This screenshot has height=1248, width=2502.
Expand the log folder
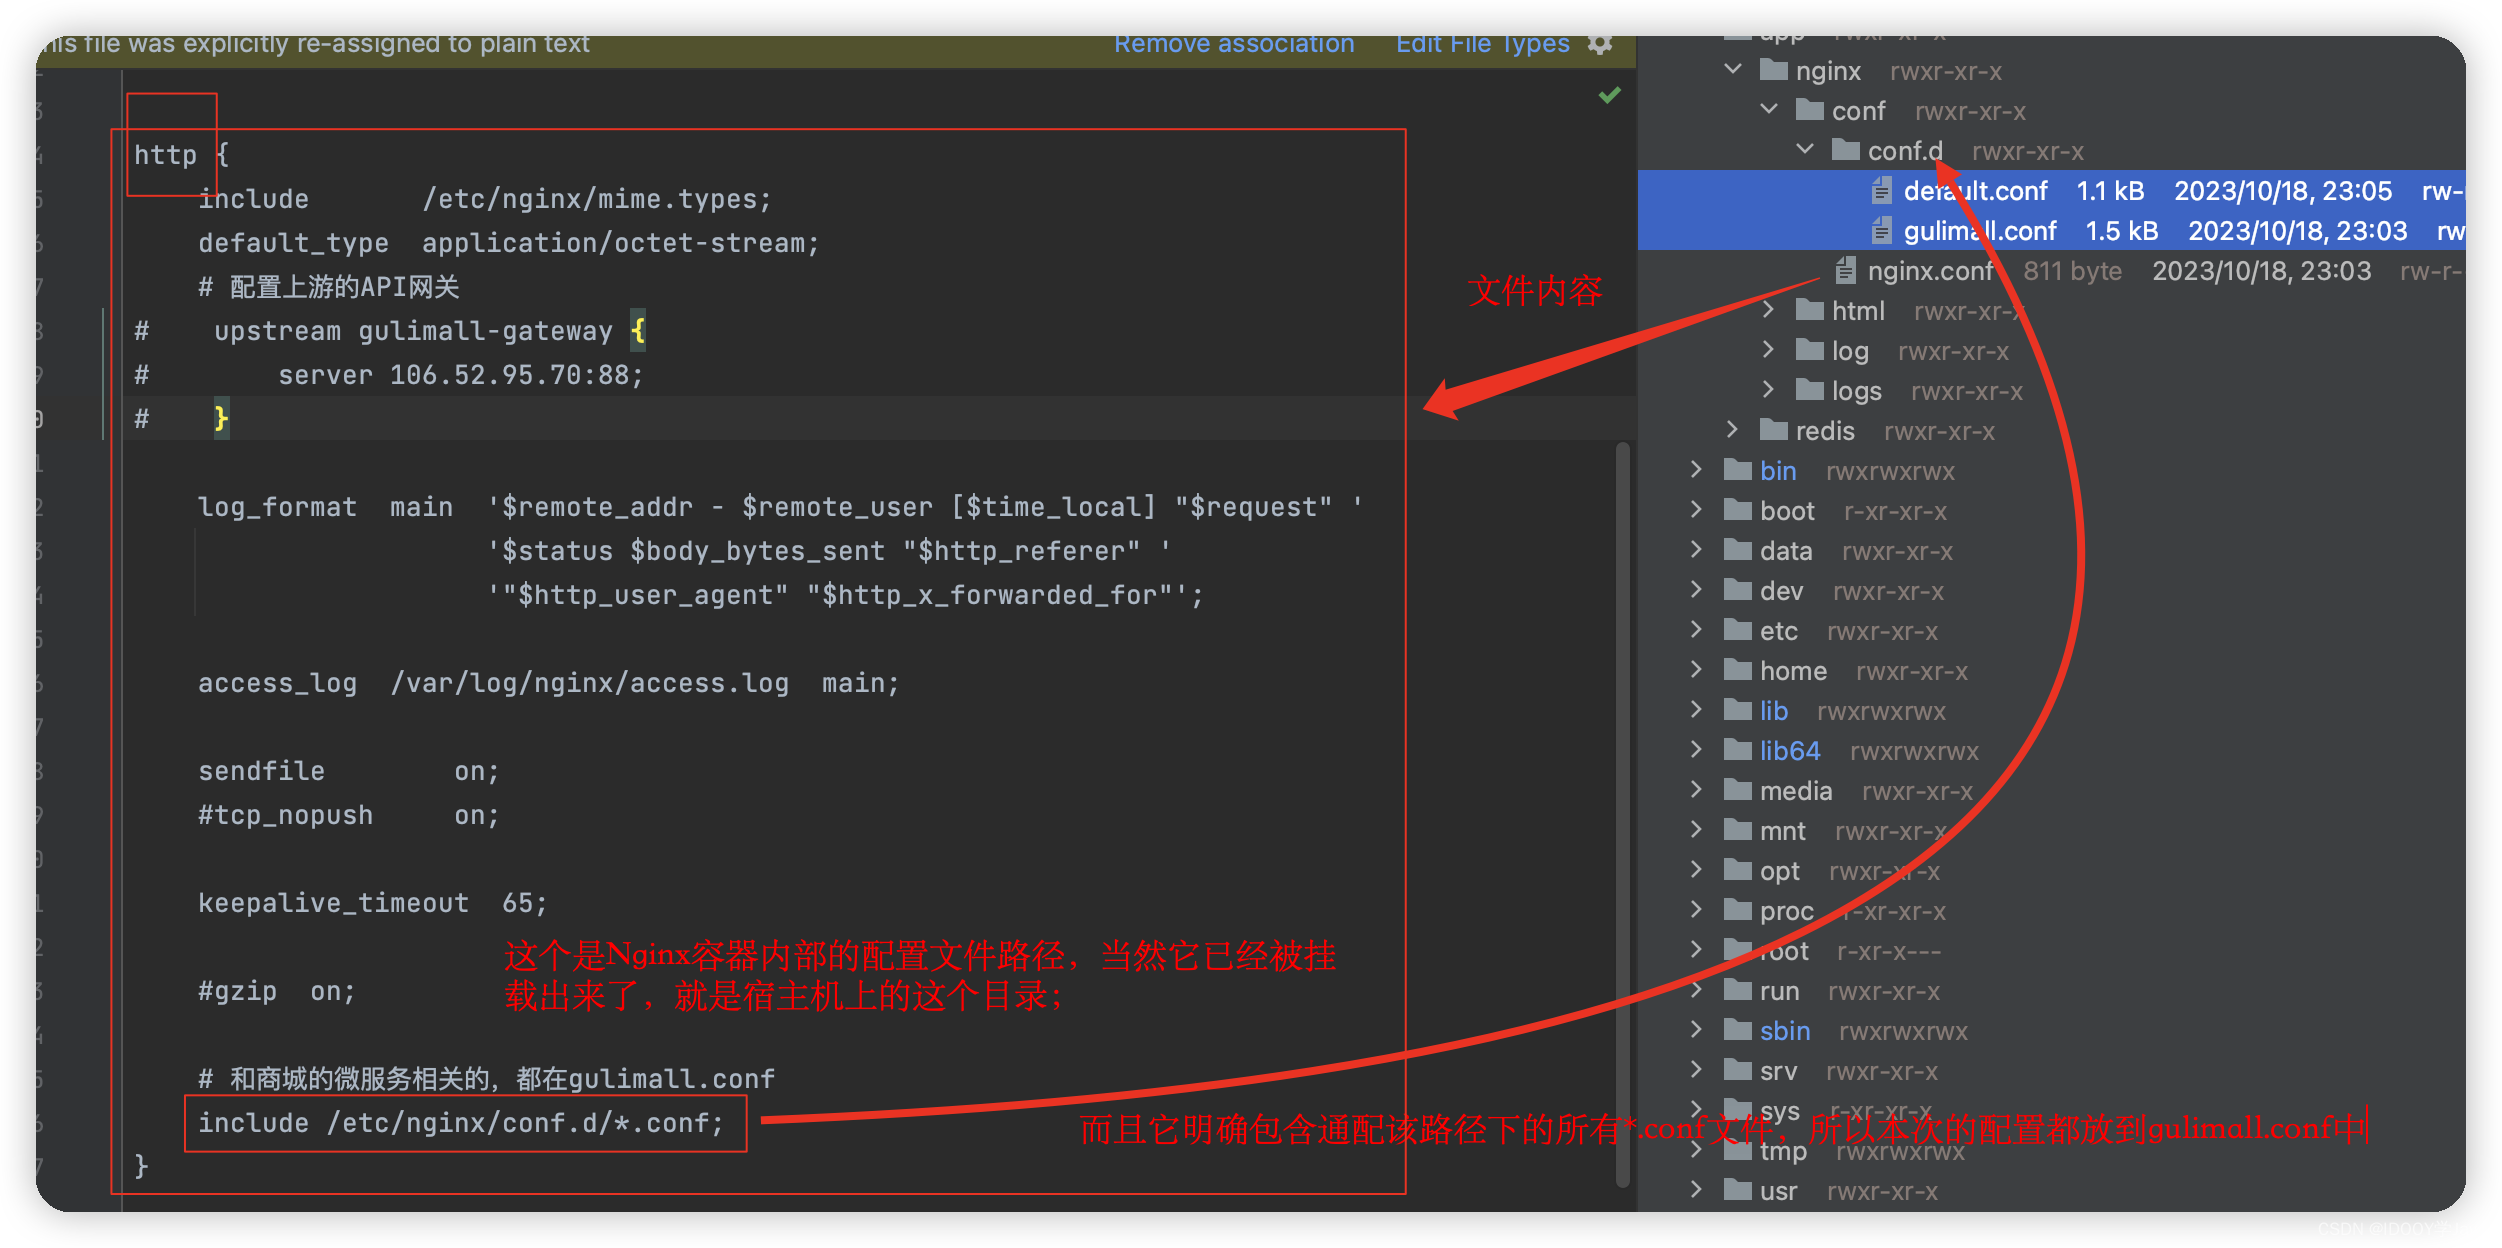pyautogui.click(x=1769, y=350)
